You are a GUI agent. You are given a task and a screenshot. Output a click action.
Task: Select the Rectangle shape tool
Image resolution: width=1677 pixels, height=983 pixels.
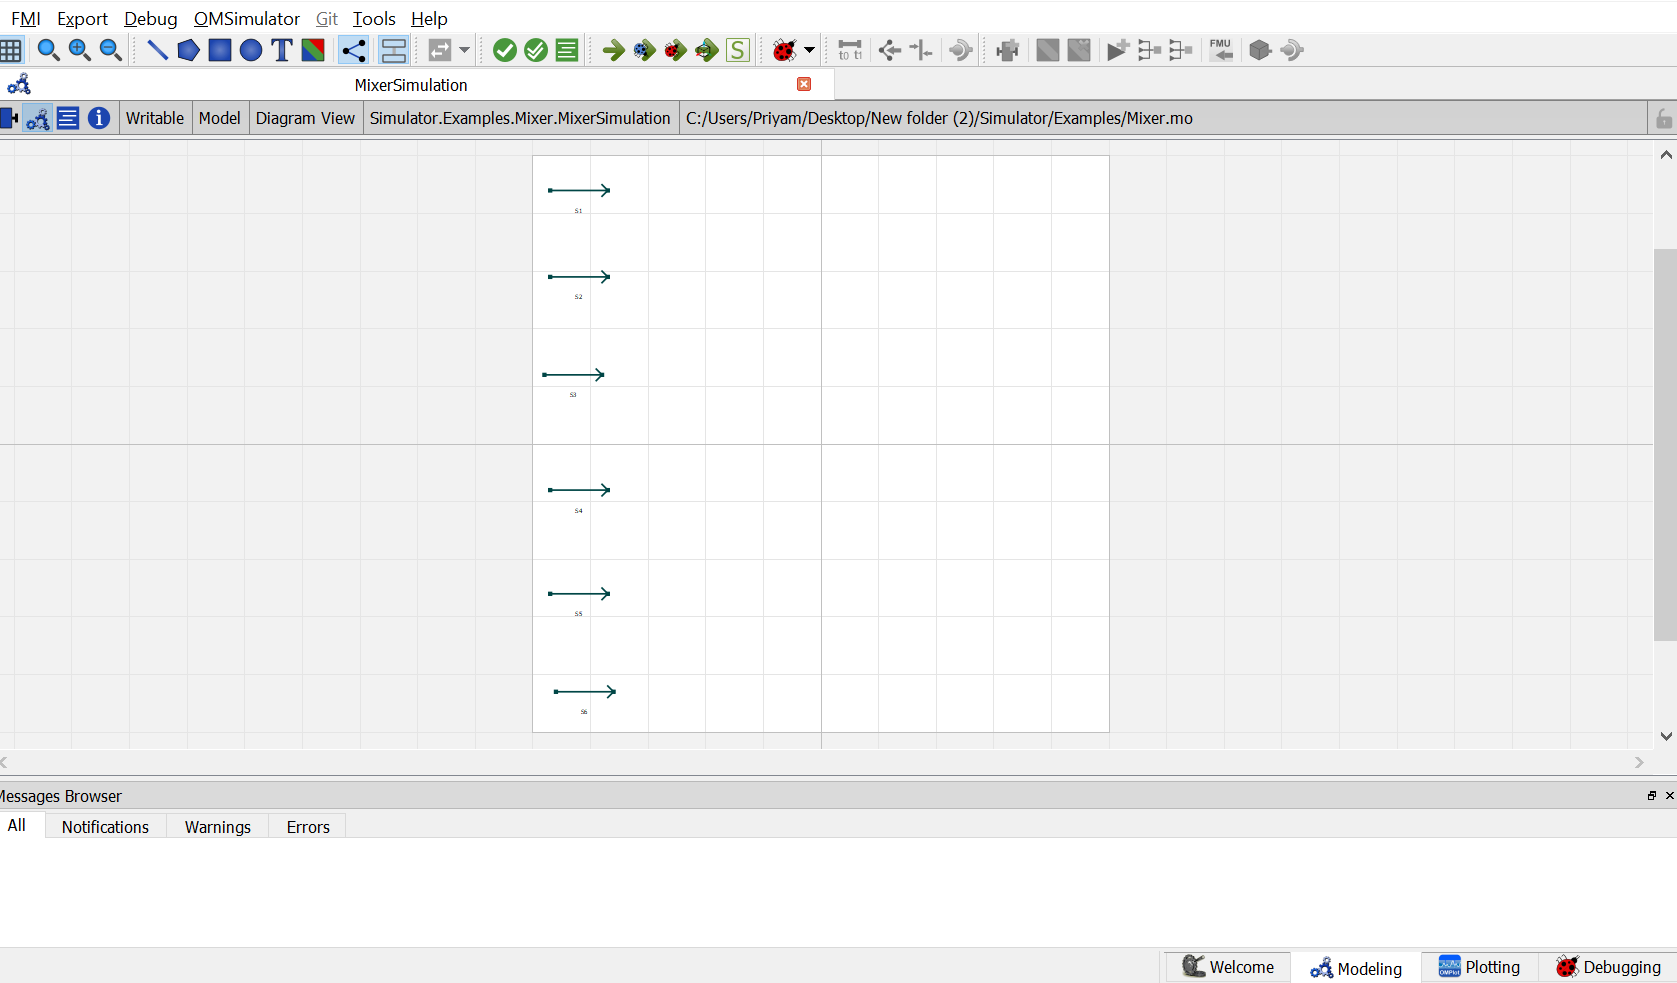[x=220, y=50]
